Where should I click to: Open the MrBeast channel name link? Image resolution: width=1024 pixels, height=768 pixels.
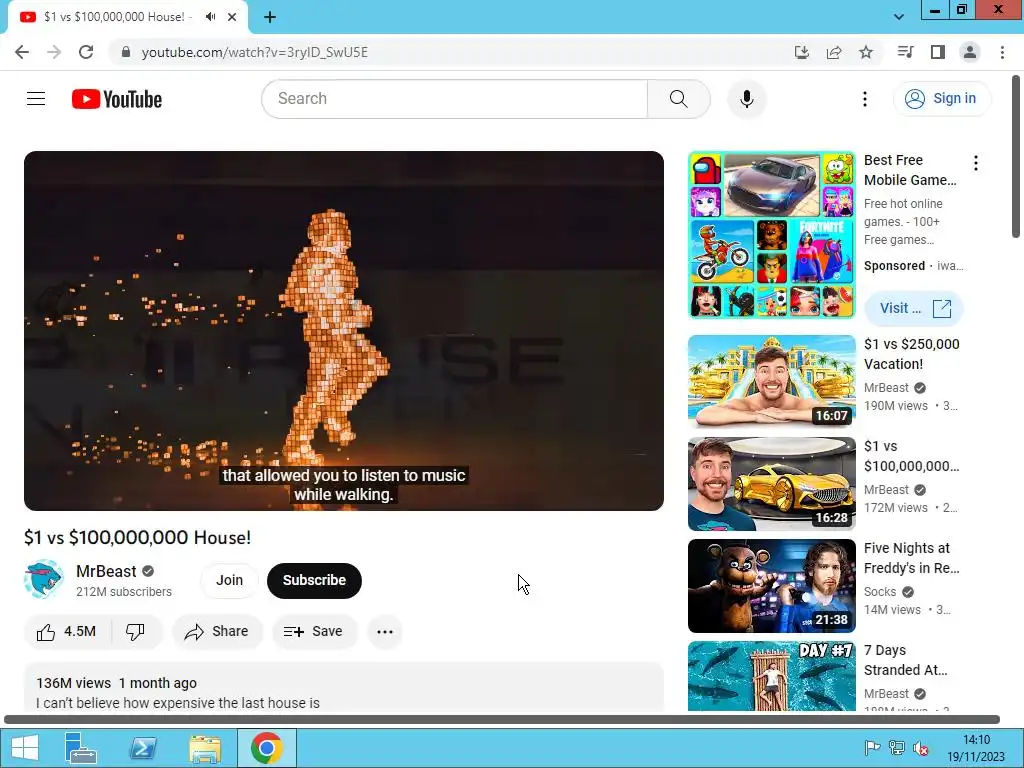106,571
